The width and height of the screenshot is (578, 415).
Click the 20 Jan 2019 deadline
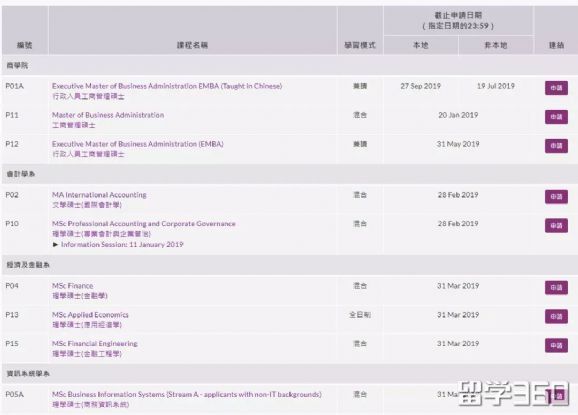click(458, 115)
